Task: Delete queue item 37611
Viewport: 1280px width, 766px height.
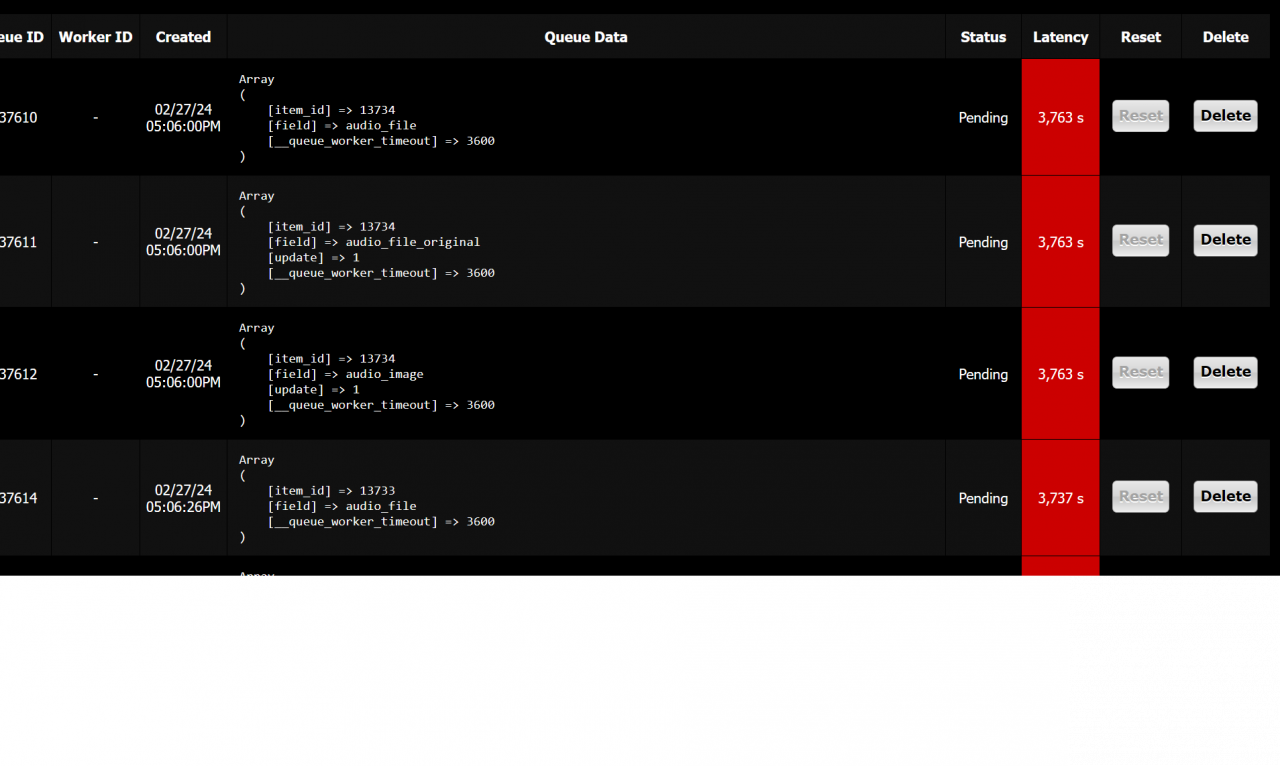Action: [x=1225, y=240]
